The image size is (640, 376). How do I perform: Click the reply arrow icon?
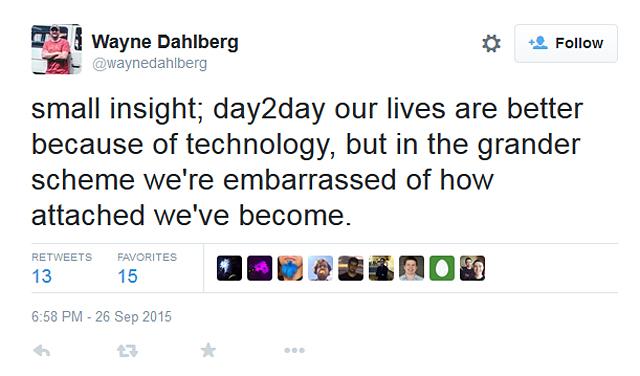(42, 350)
